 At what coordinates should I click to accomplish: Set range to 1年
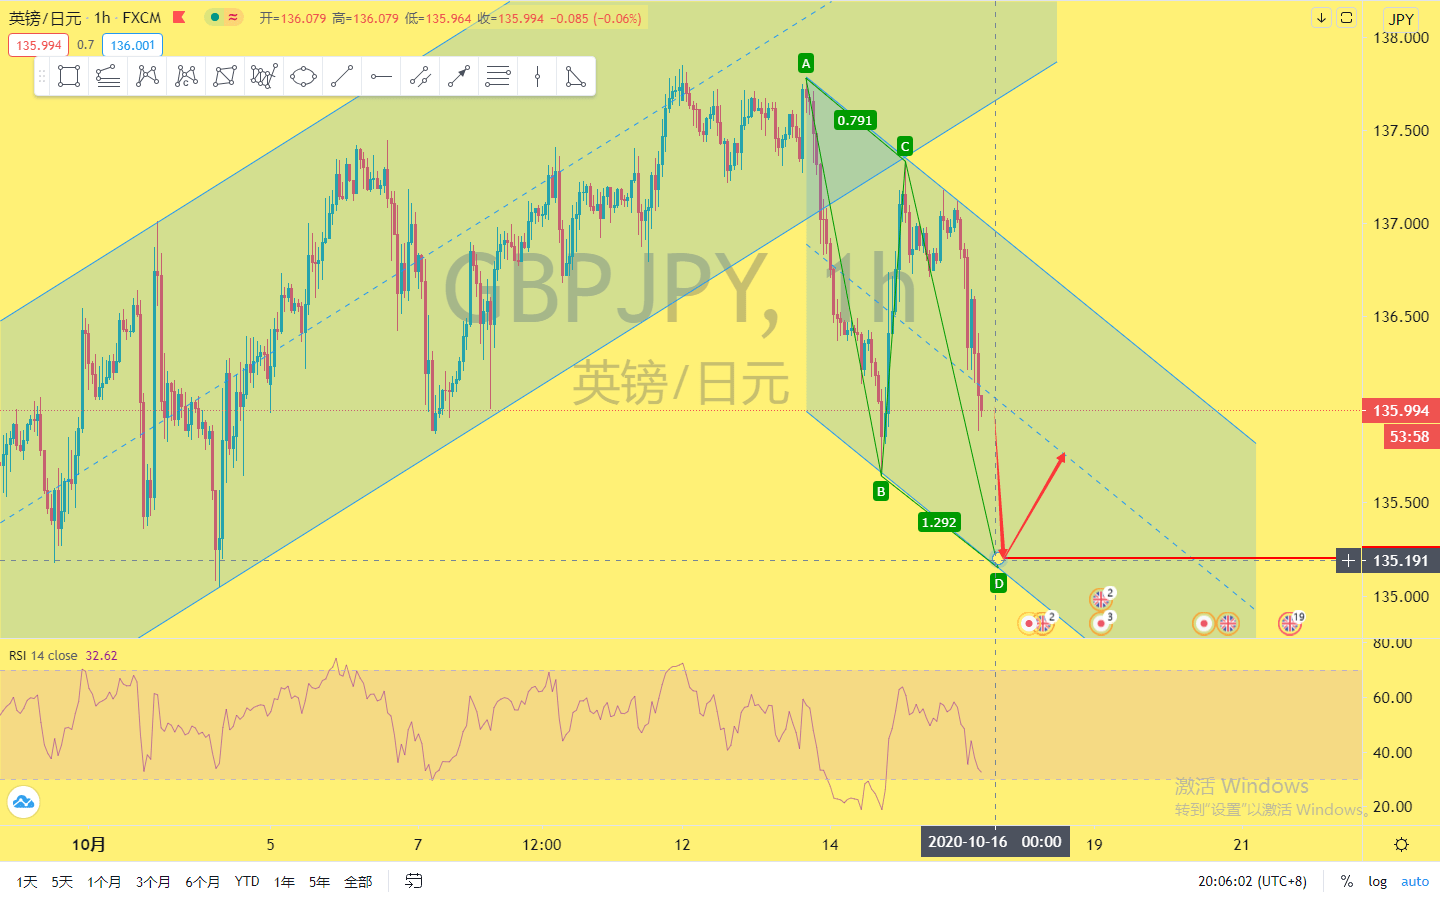(285, 881)
